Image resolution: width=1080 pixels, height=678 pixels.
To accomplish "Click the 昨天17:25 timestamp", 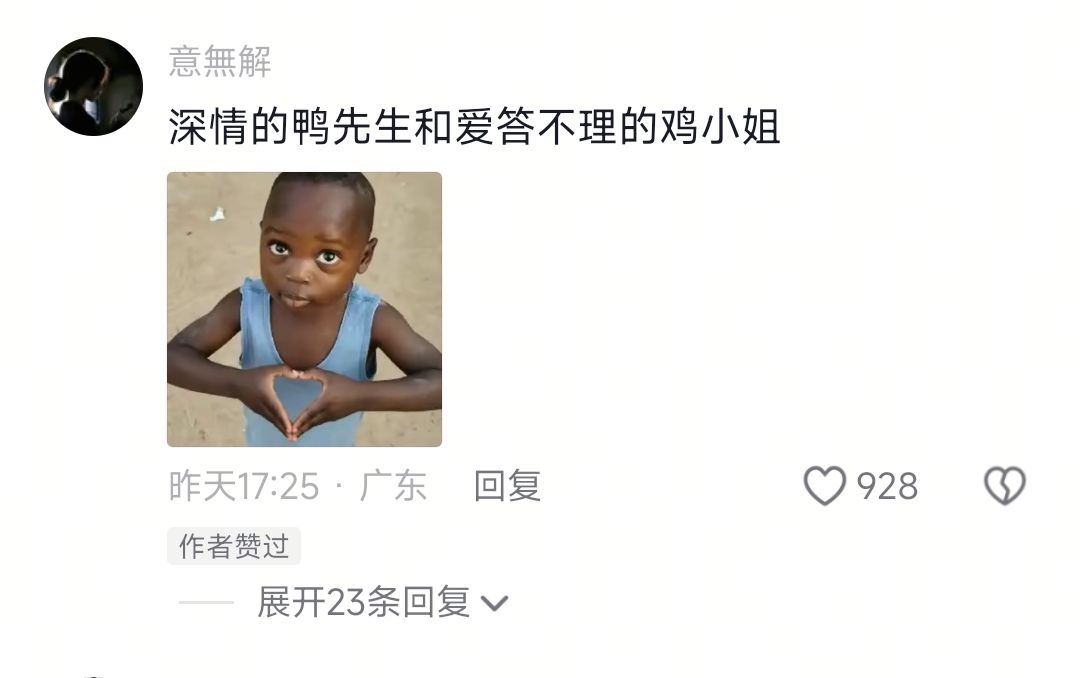I will pos(244,486).
